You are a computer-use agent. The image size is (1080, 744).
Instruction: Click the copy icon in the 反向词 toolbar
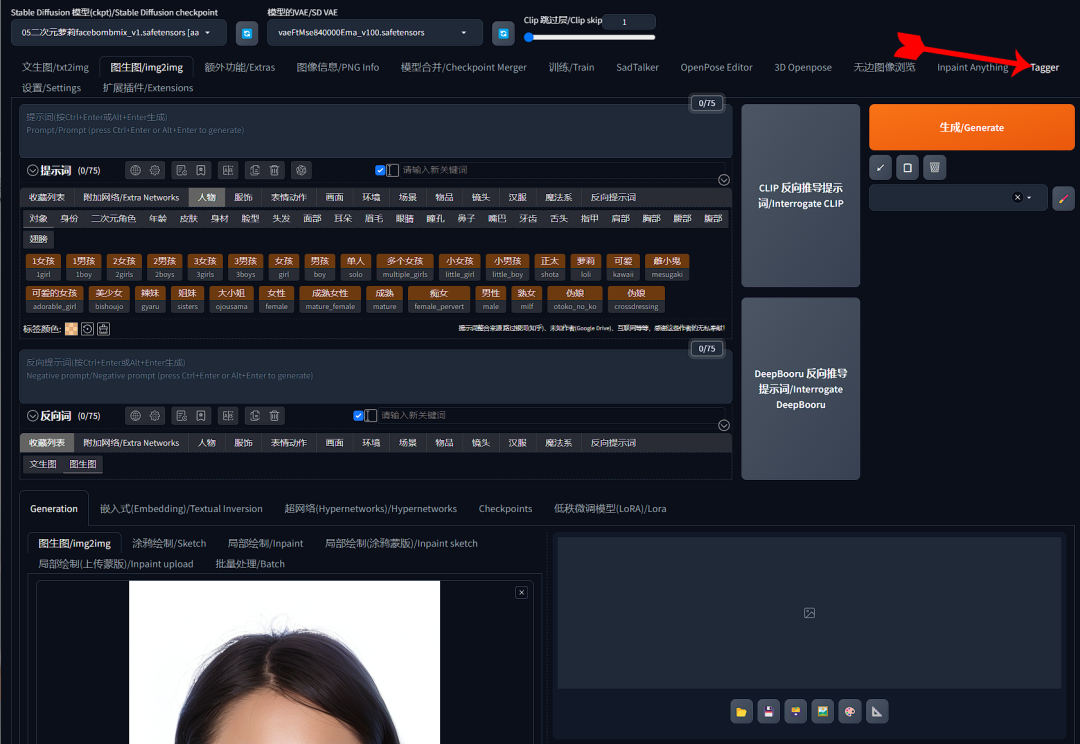pyautogui.click(x=255, y=415)
